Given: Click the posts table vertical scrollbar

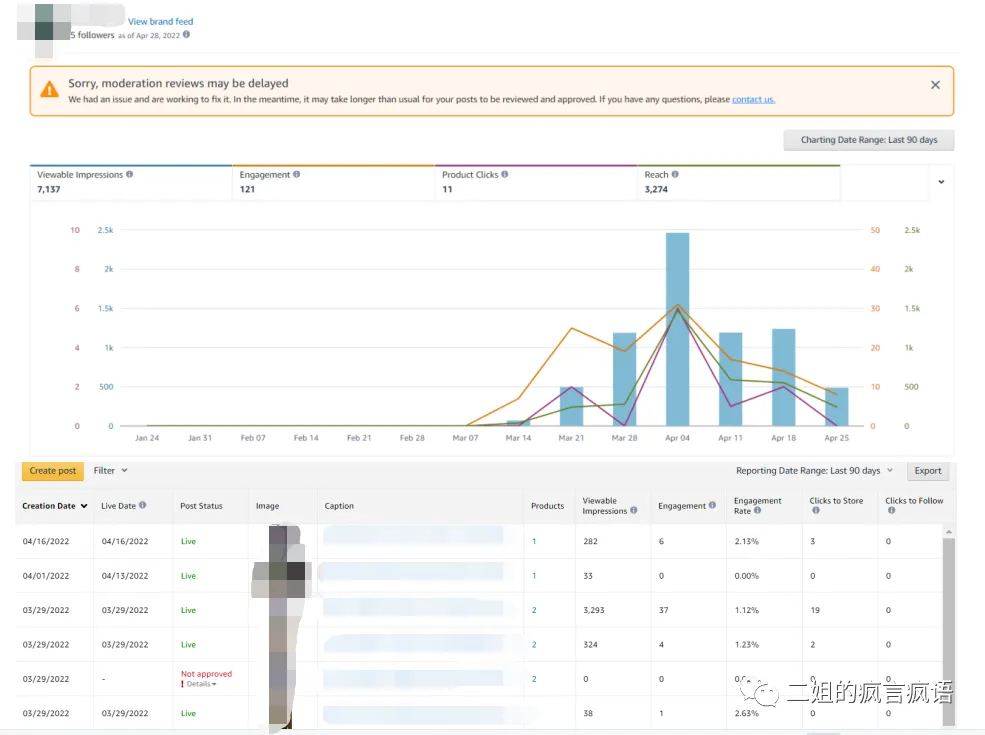Looking at the screenshot, I should [x=949, y=628].
